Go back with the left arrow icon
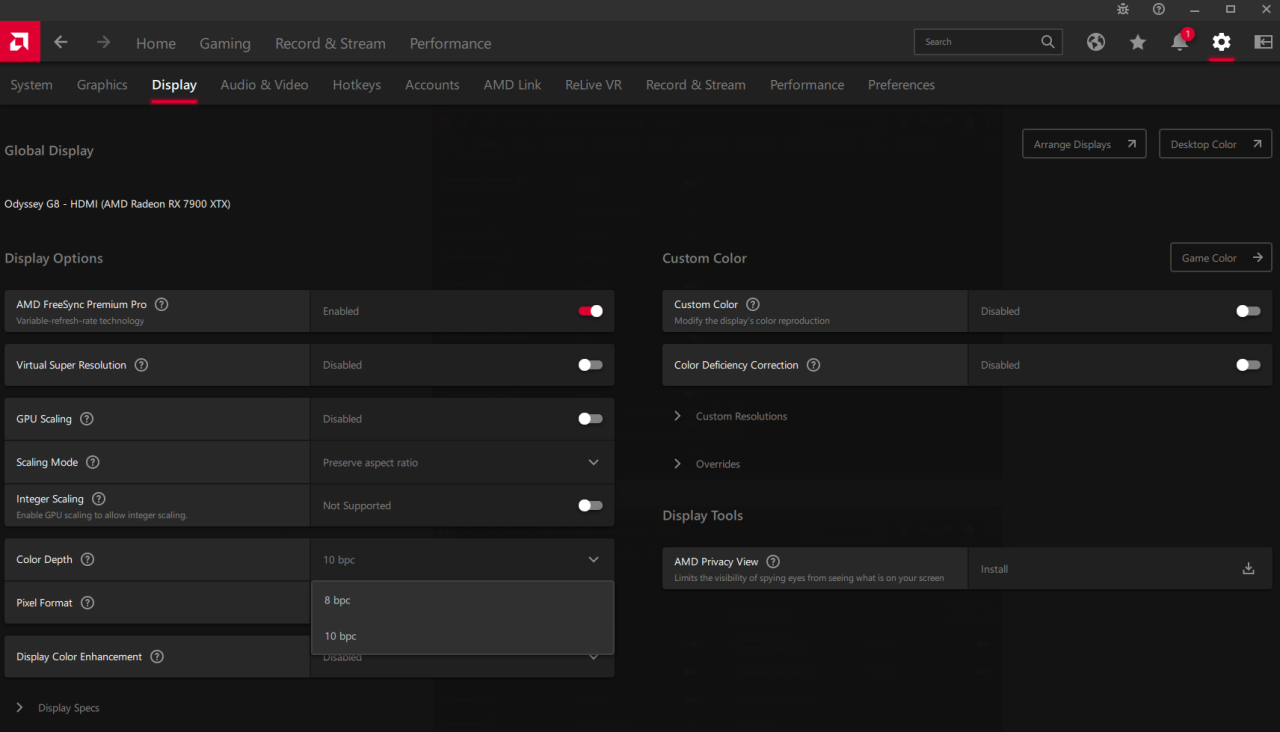 61,42
